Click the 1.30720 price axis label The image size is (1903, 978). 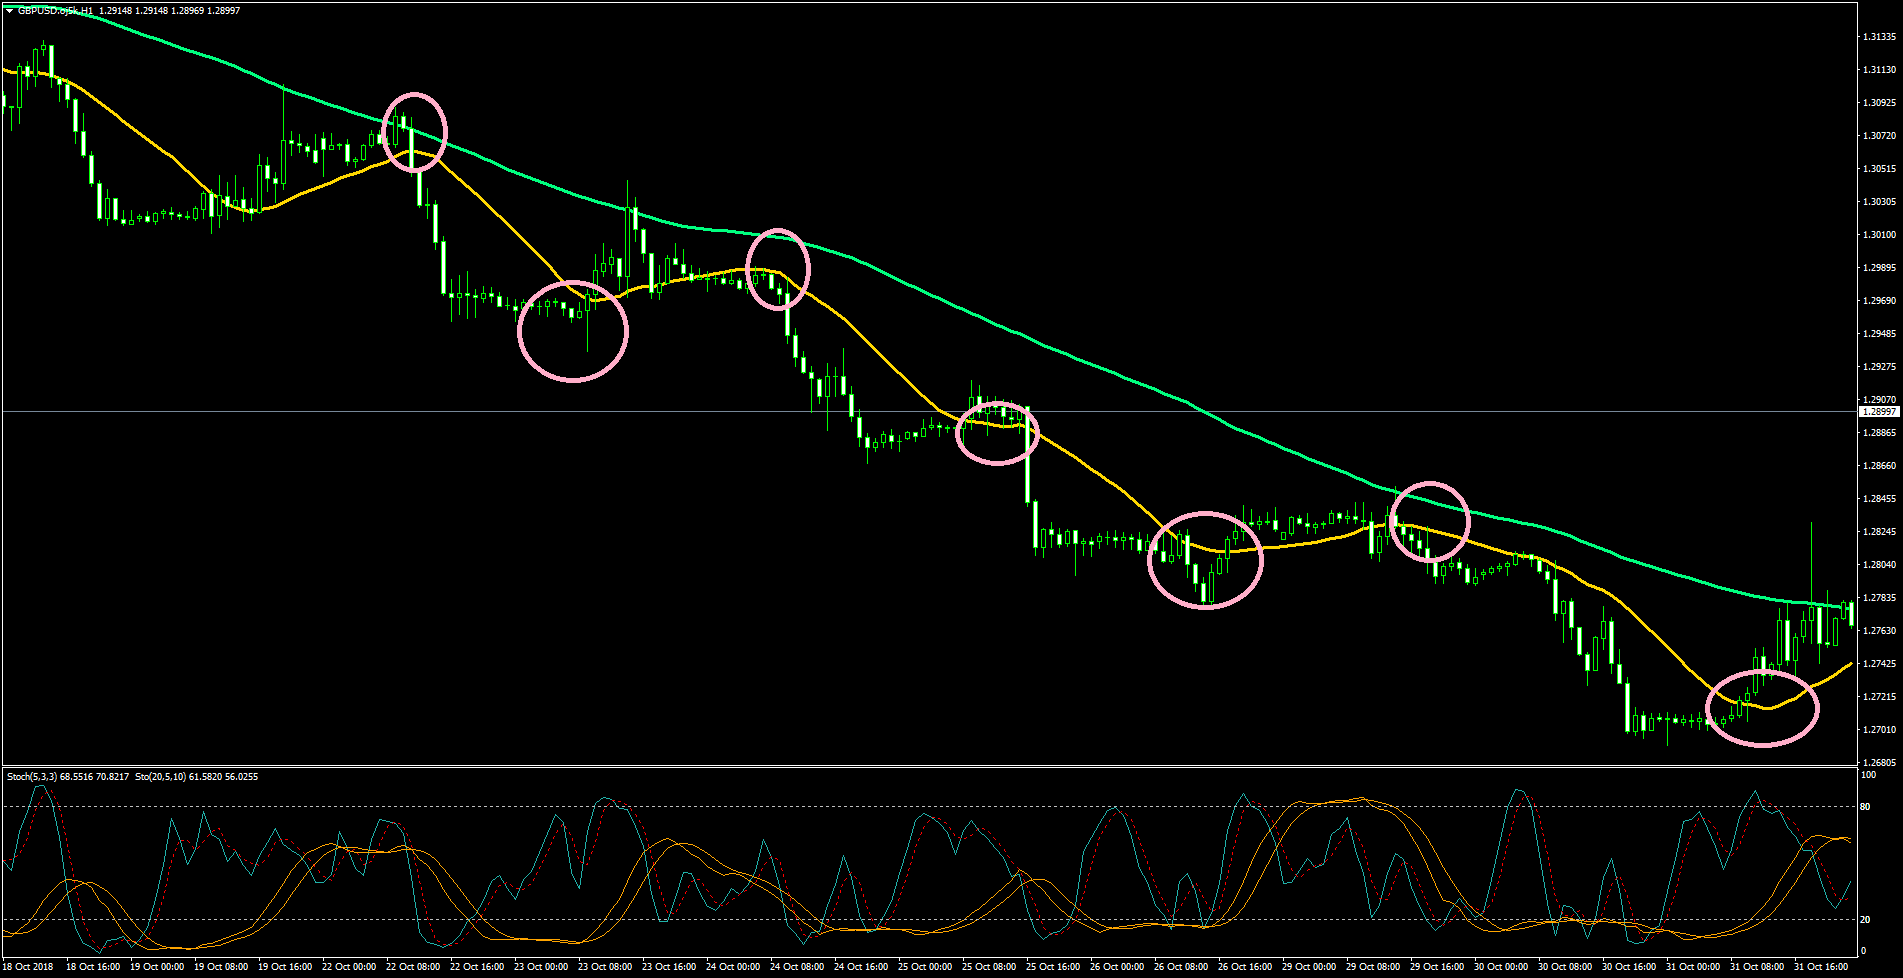coord(1879,136)
